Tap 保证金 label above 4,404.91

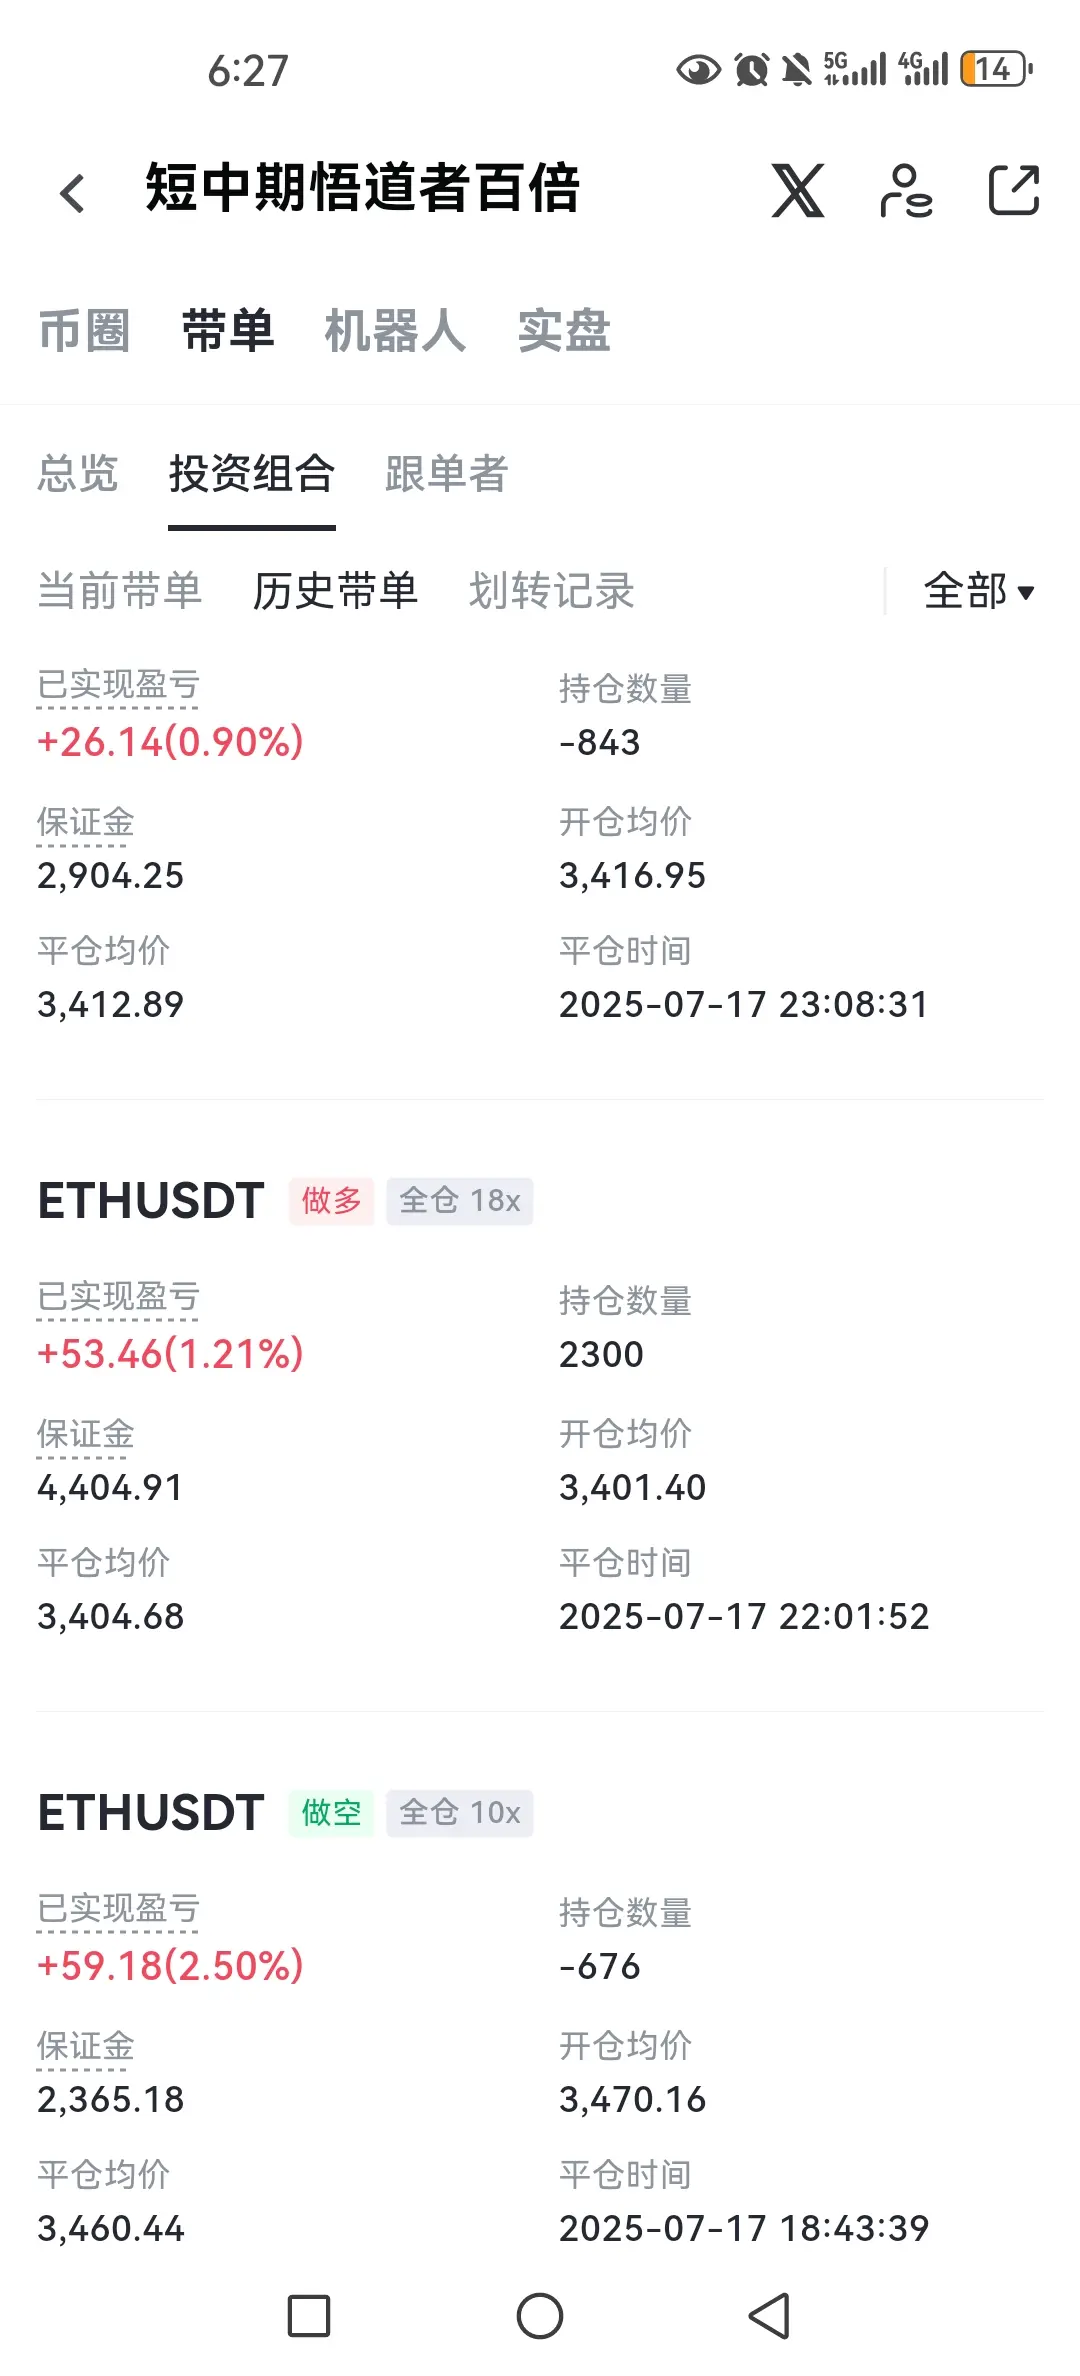[x=85, y=1435]
